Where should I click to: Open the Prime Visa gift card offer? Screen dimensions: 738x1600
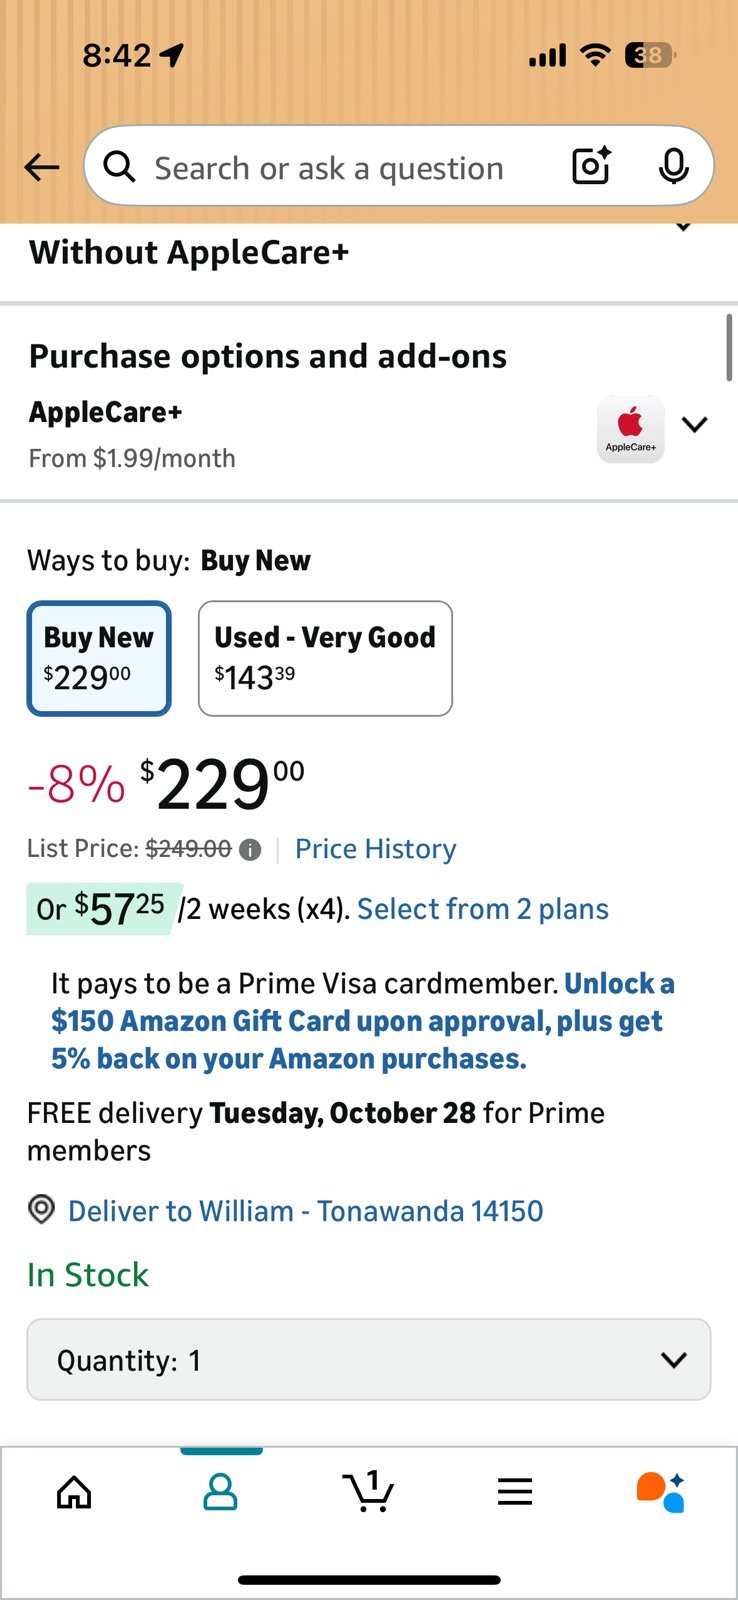click(360, 1021)
